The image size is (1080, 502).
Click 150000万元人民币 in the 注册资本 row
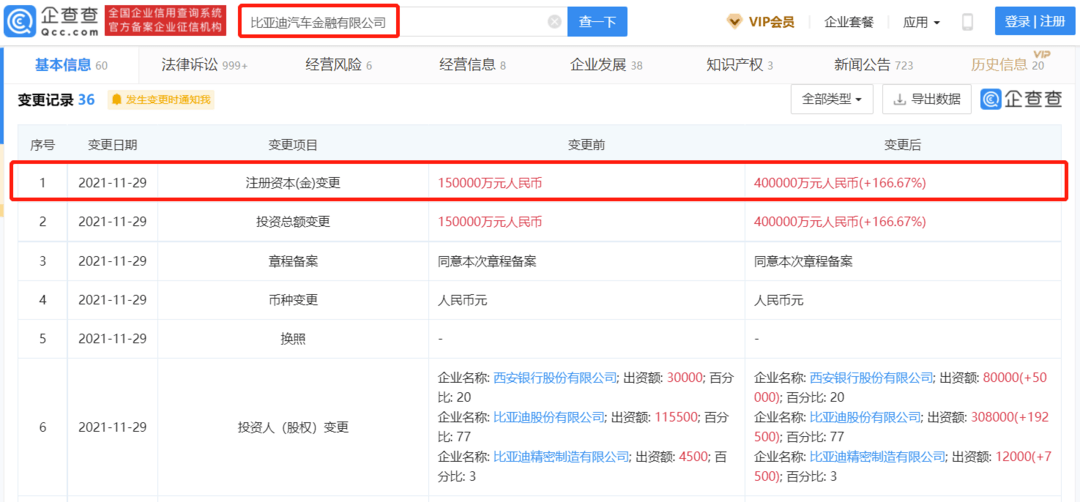pos(490,183)
